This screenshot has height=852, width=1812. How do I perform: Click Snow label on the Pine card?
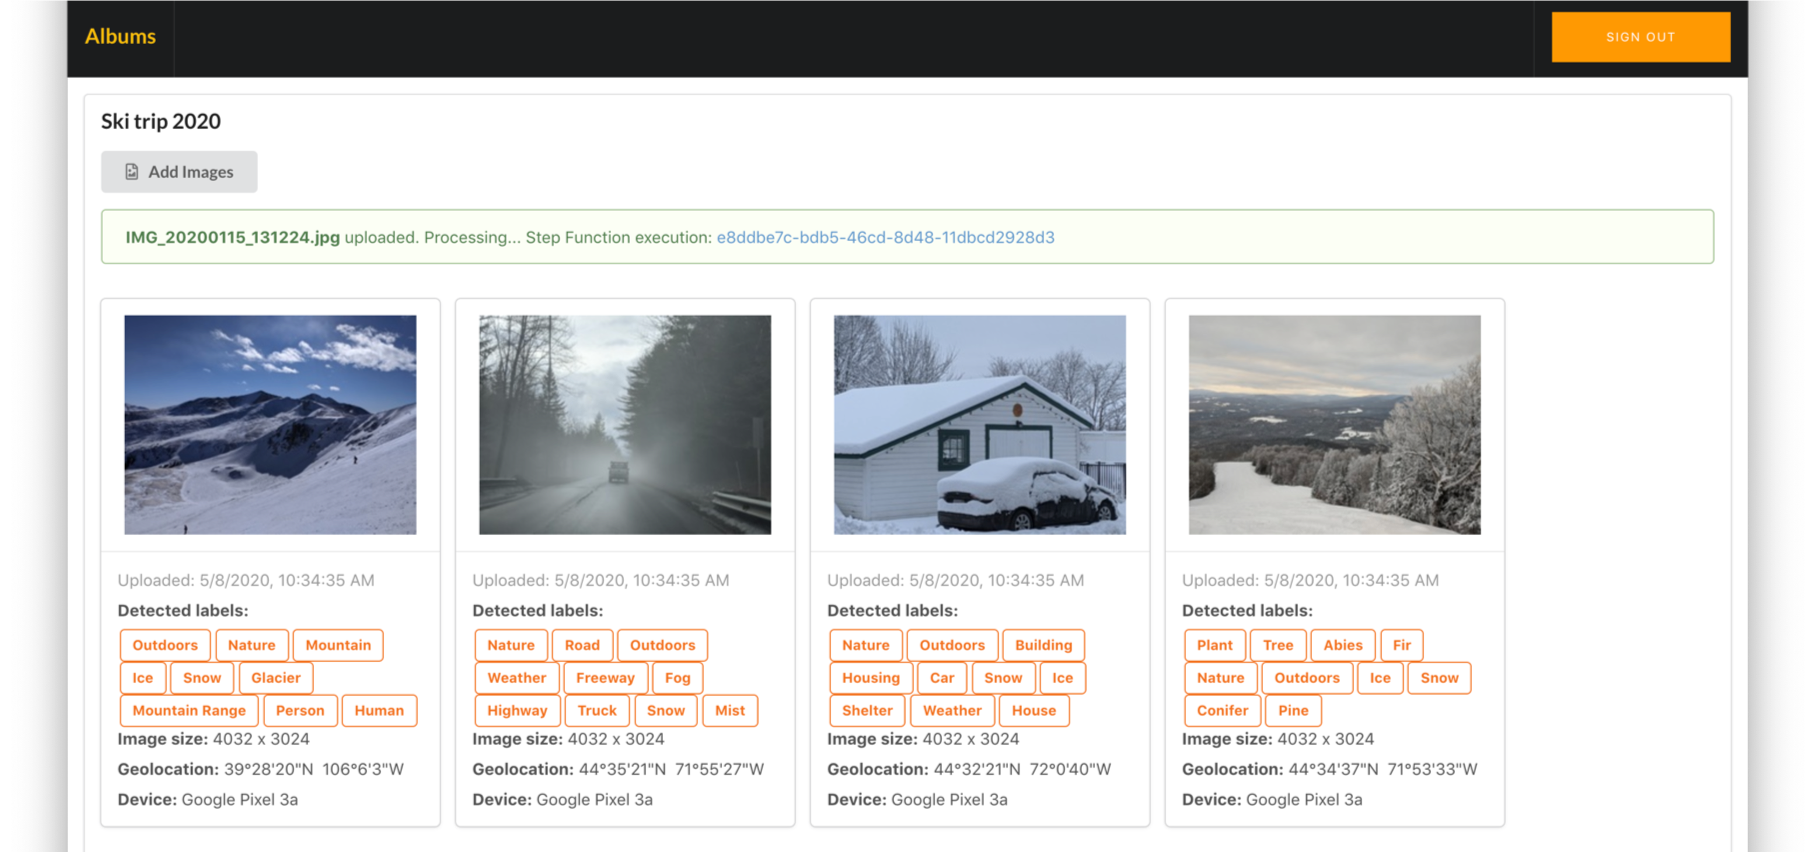click(1439, 678)
